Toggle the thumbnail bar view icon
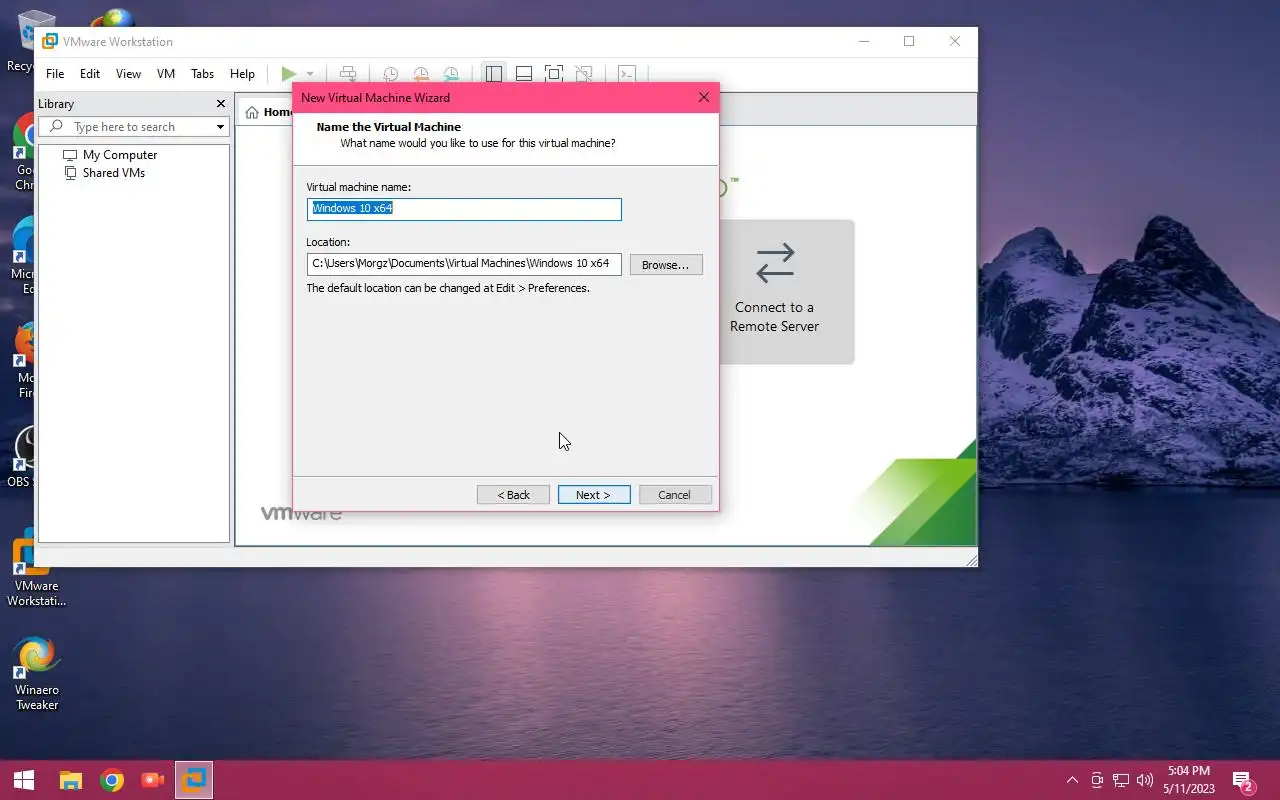Image resolution: width=1280 pixels, height=800 pixels. (523, 74)
